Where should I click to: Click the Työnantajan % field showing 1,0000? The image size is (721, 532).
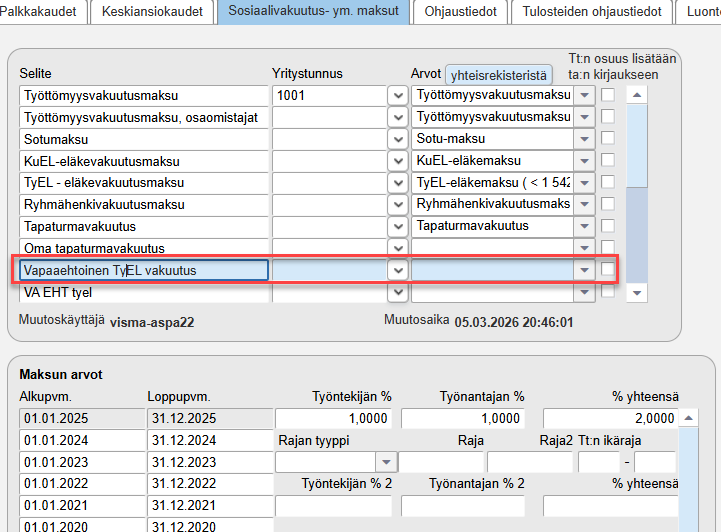[x=463, y=418]
